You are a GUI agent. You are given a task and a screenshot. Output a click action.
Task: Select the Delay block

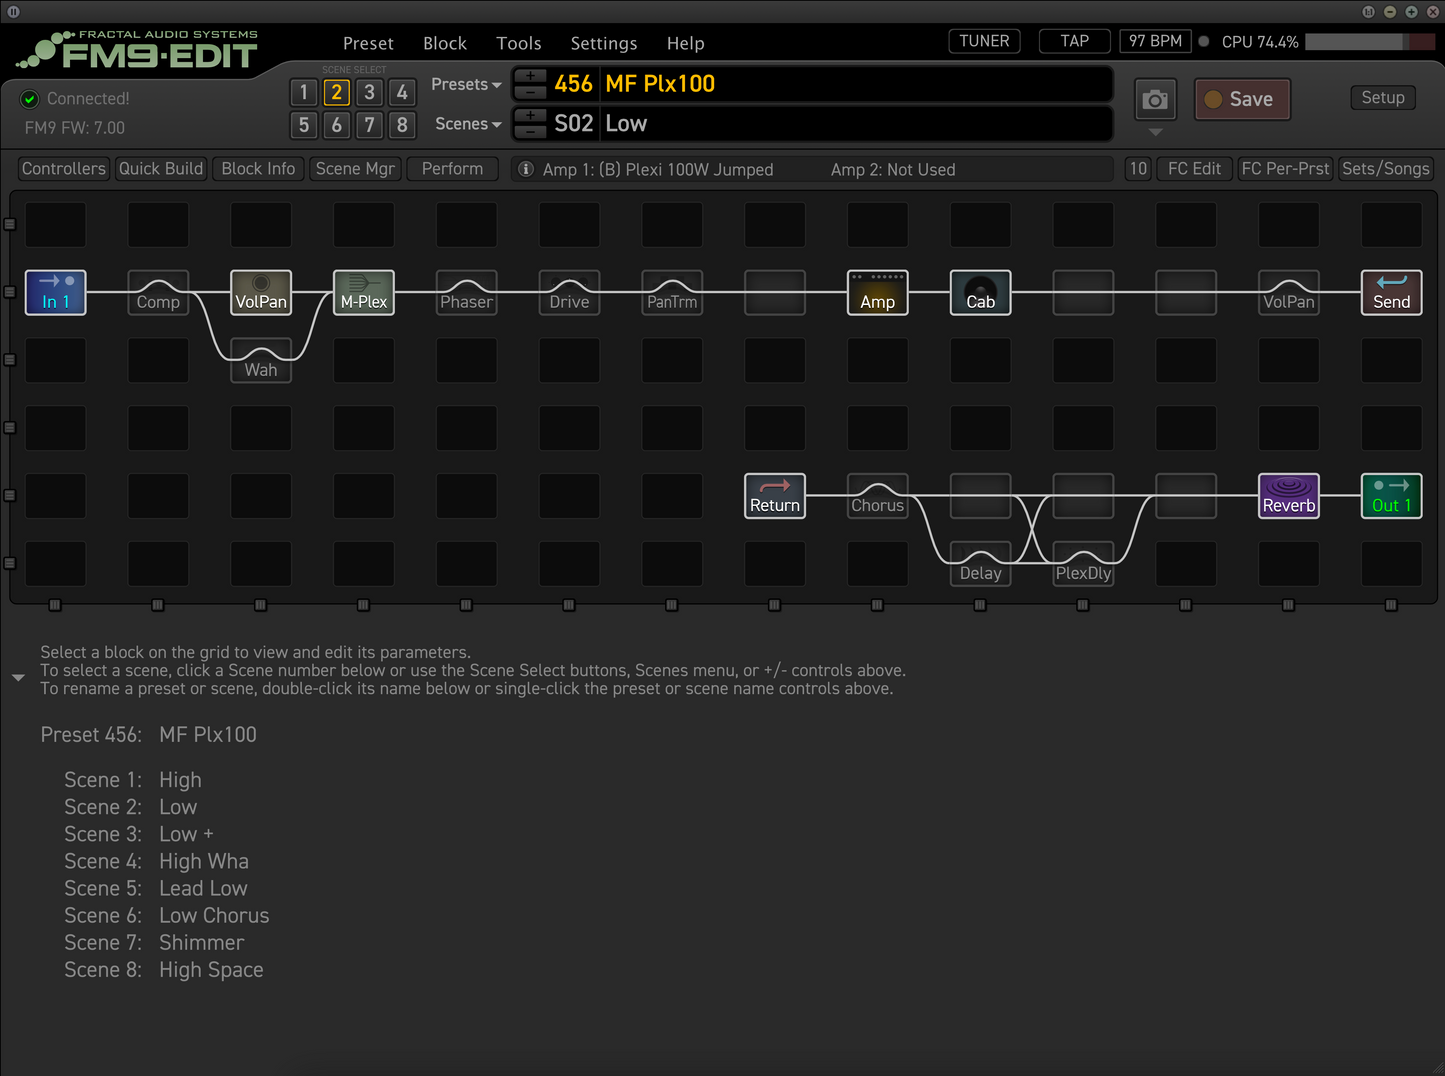pyautogui.click(x=980, y=564)
